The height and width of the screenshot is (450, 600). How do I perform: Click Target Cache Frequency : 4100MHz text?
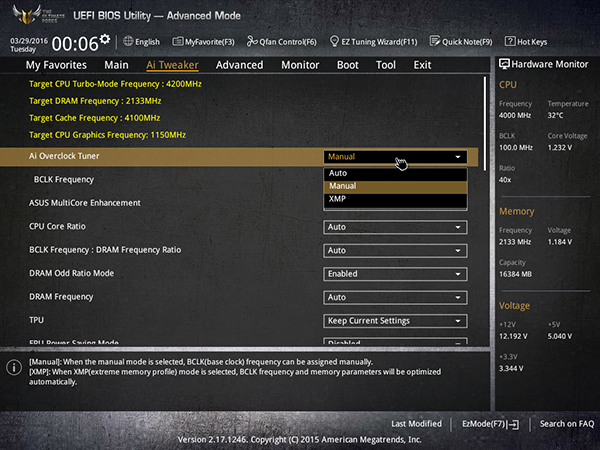[95, 118]
